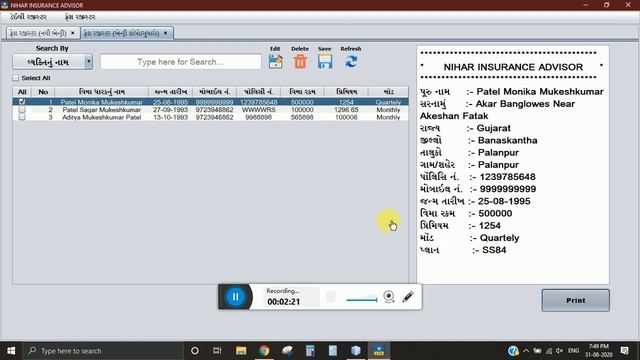Click the Print button
The width and height of the screenshot is (640, 360).
[x=576, y=300]
